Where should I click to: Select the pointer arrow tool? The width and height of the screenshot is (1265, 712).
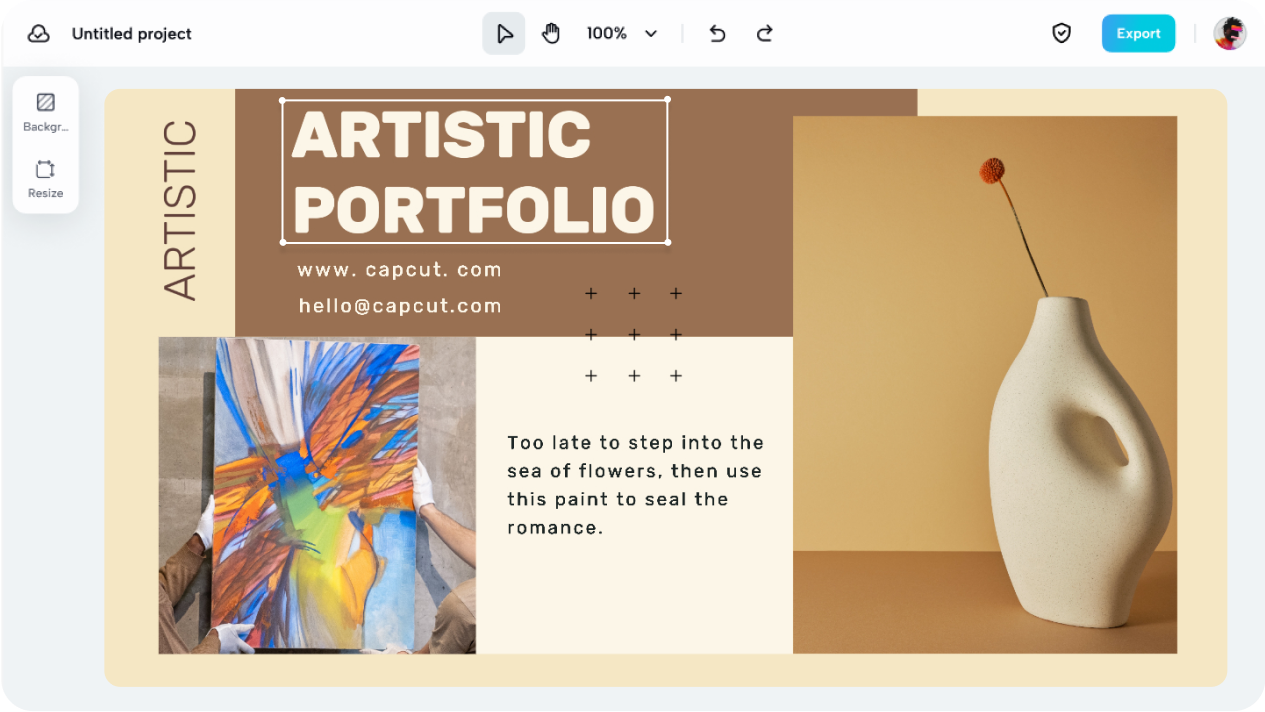[x=504, y=34]
